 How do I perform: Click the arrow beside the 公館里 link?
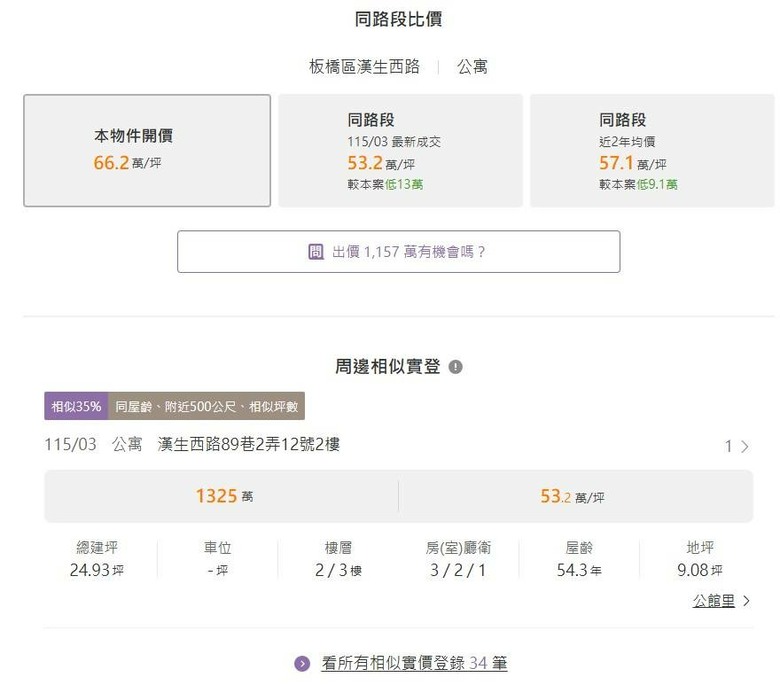pos(746,601)
